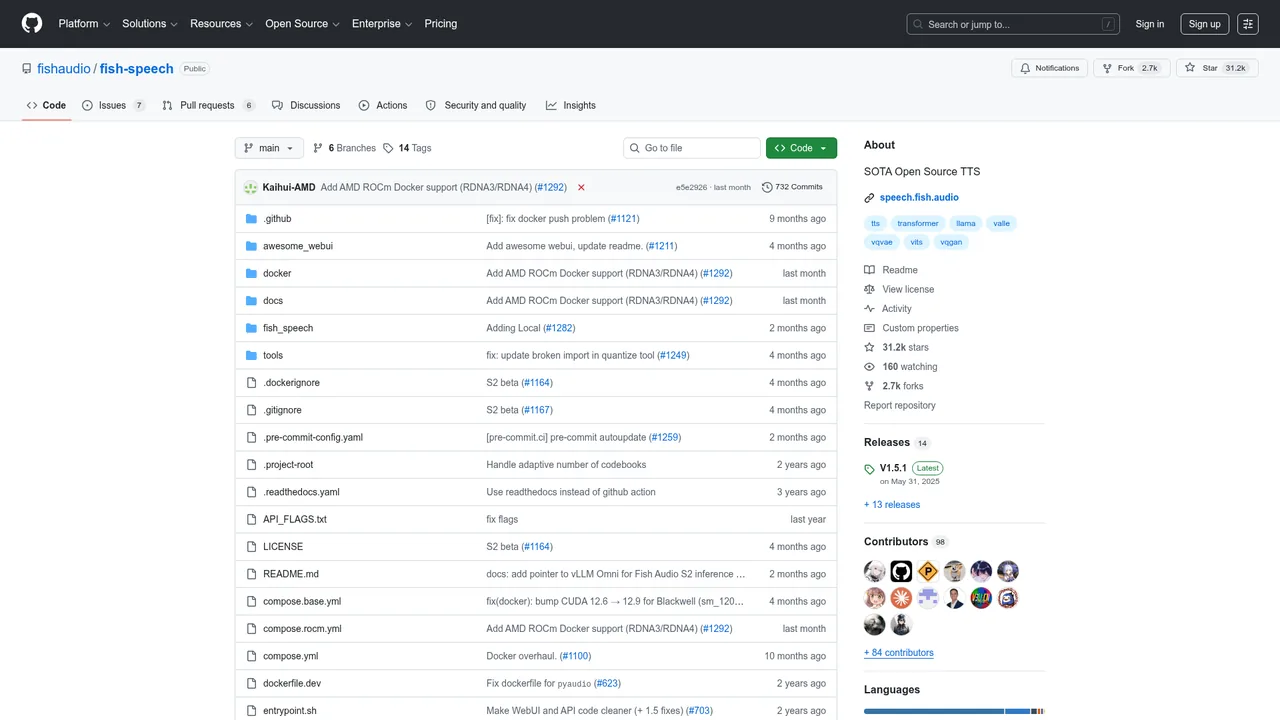
Task: Switch to the Insights tab
Action: pyautogui.click(x=571, y=105)
